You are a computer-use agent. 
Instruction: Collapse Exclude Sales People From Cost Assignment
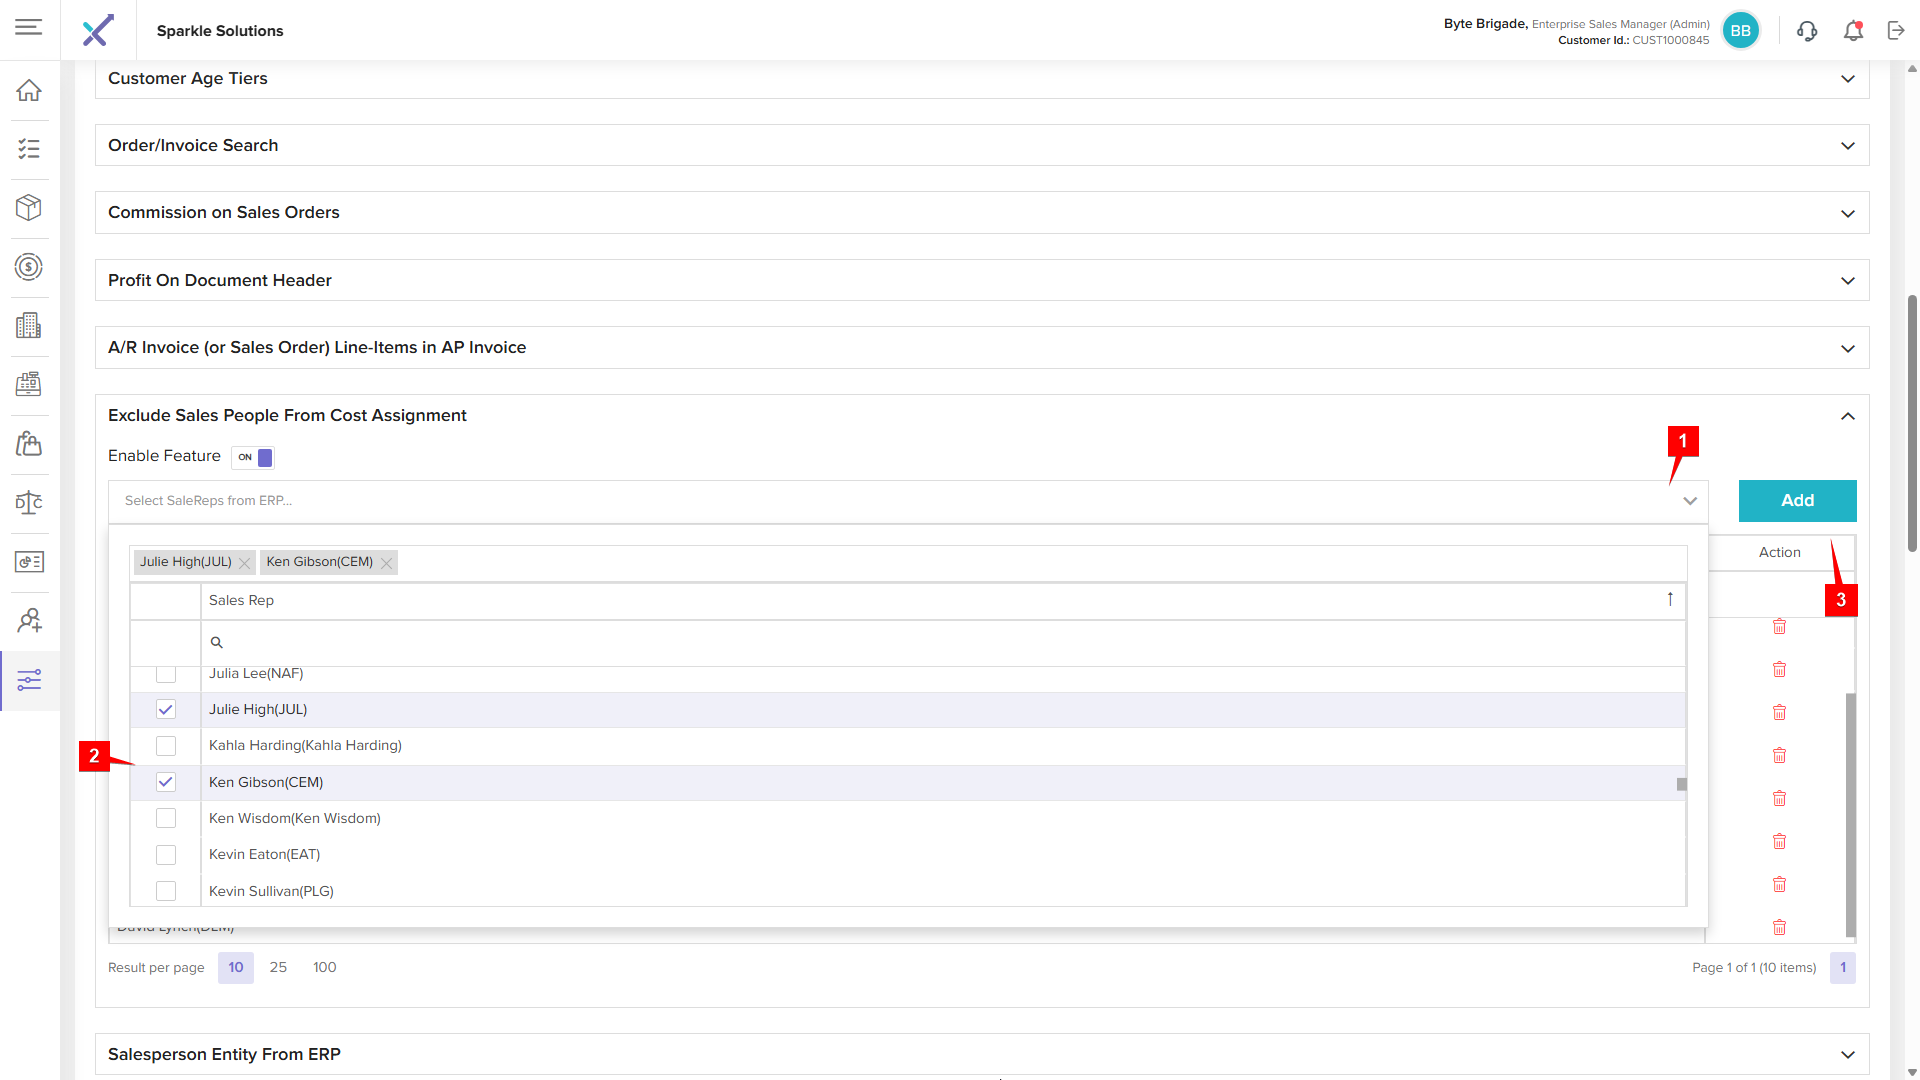click(x=1847, y=416)
